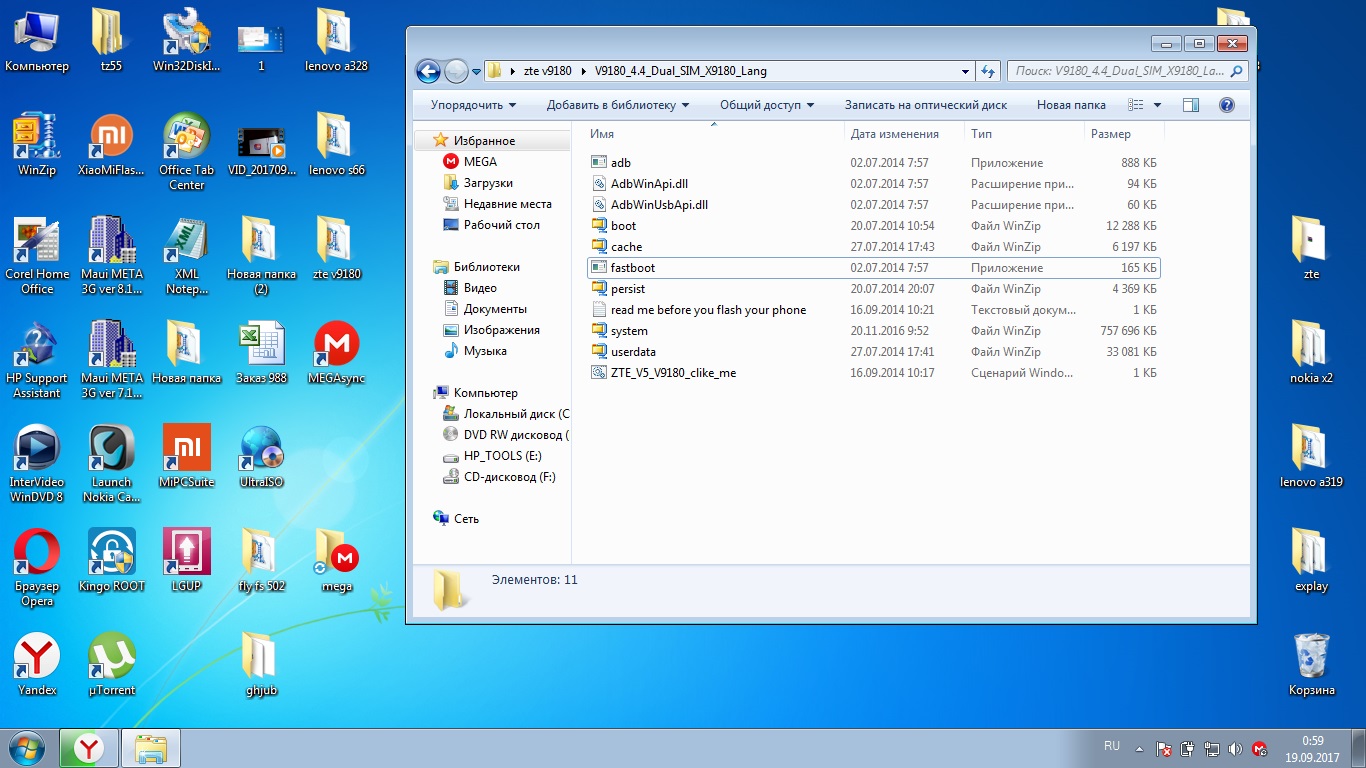Select the ZTE_V5_V9180_clike_me script file
Viewport: 1366px width, 768px height.
click(672, 373)
